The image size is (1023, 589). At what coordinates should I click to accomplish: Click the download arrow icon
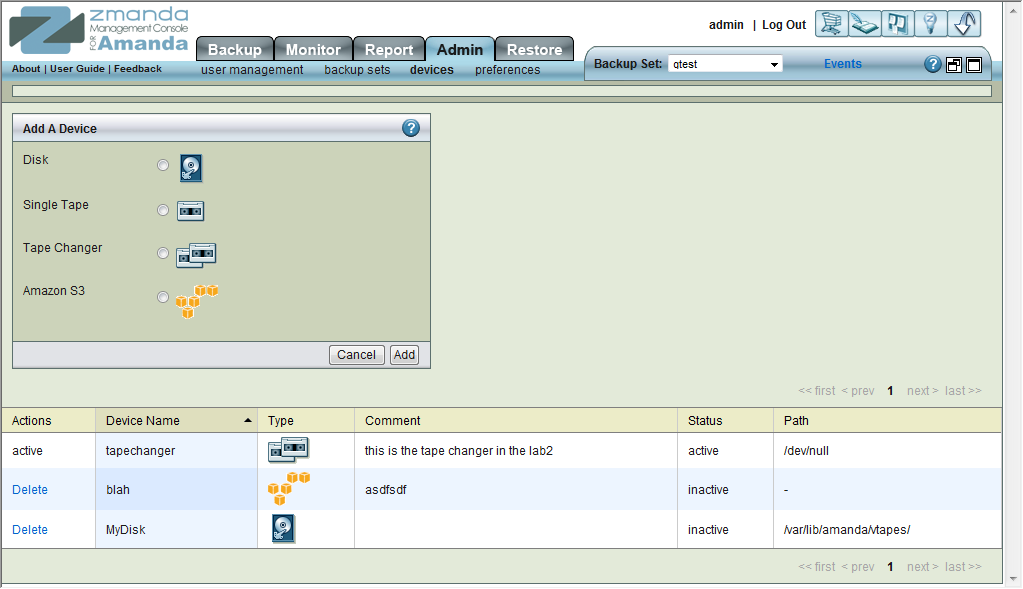point(963,23)
